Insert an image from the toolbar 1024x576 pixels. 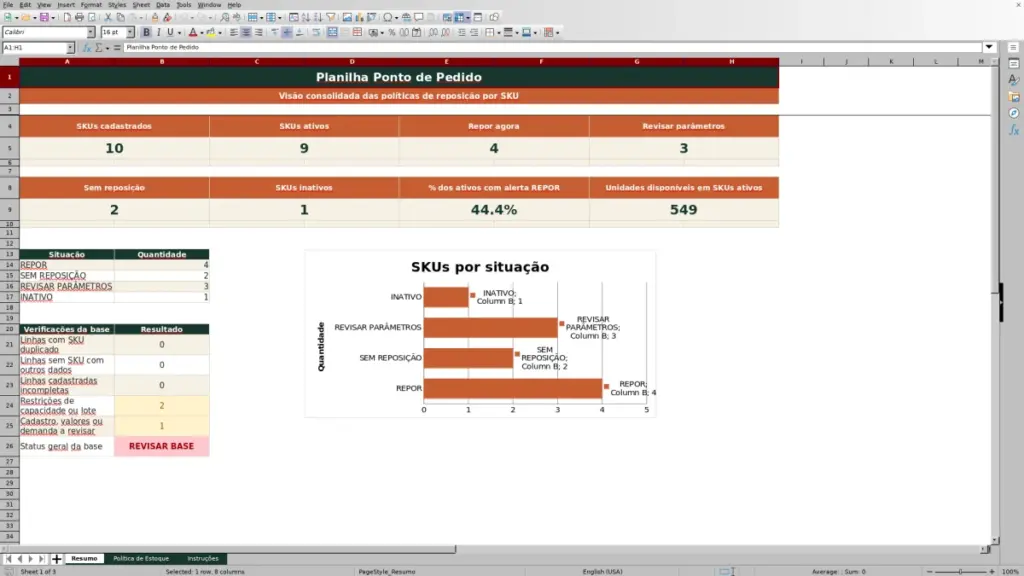347,18
